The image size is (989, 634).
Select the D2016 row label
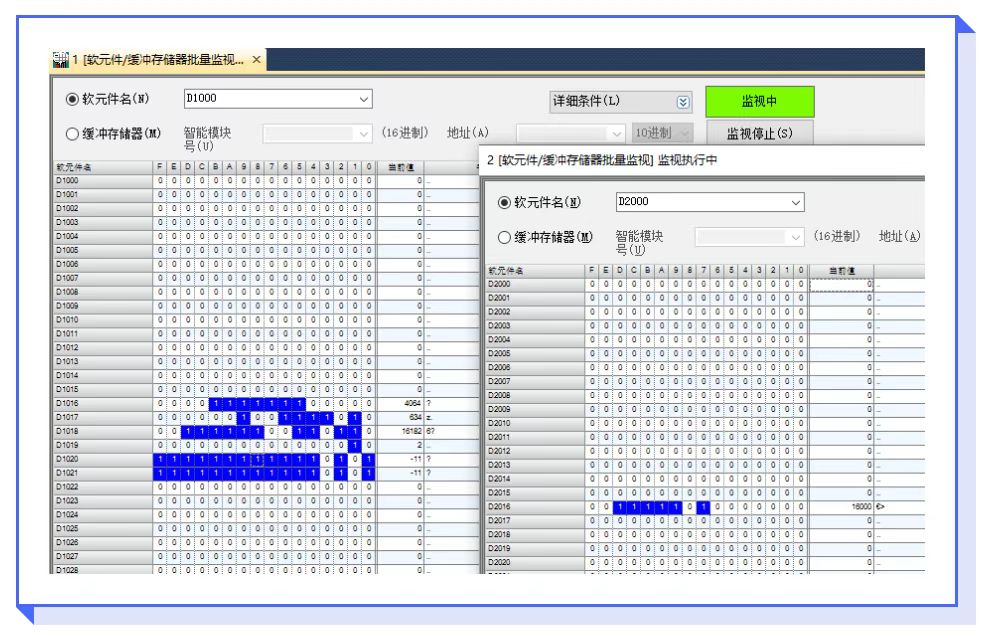[535, 507]
